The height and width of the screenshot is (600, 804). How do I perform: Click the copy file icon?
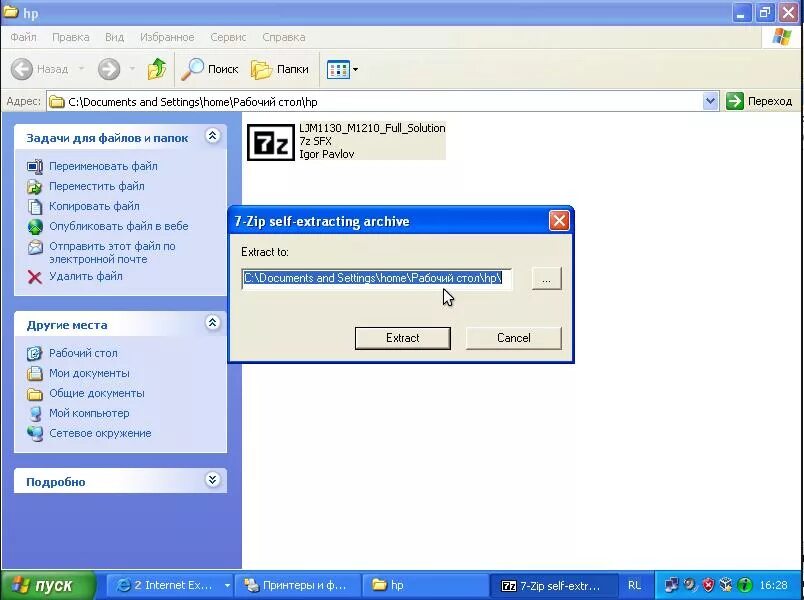click(x=35, y=207)
